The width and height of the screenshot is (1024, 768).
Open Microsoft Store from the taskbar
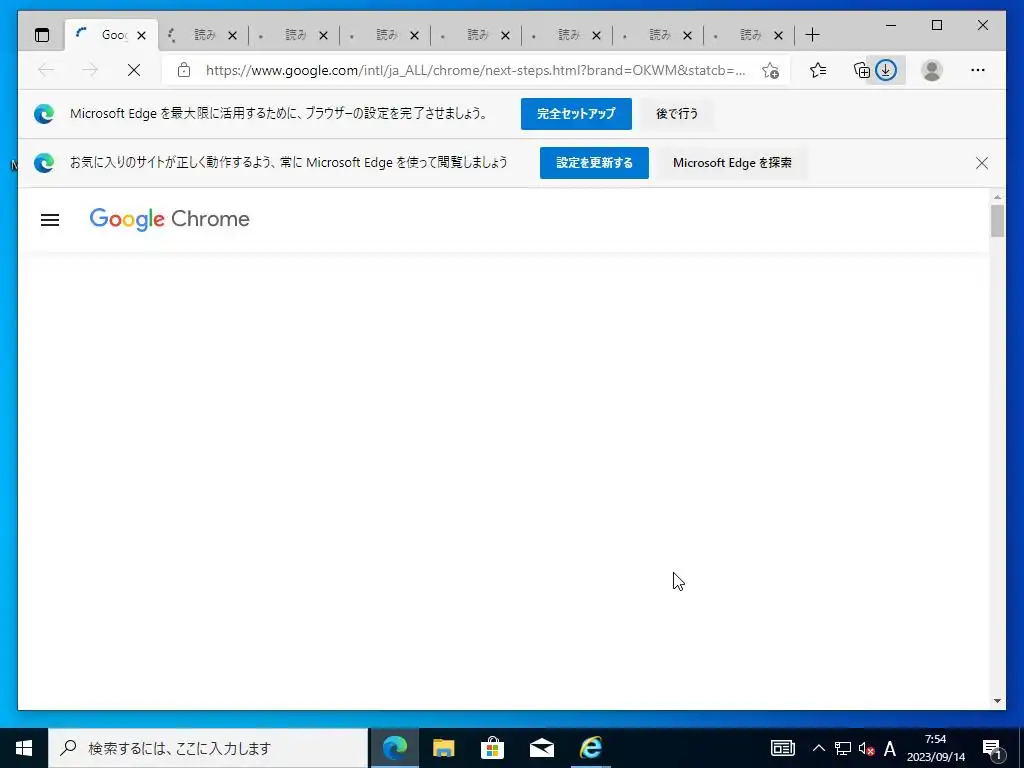[492, 748]
